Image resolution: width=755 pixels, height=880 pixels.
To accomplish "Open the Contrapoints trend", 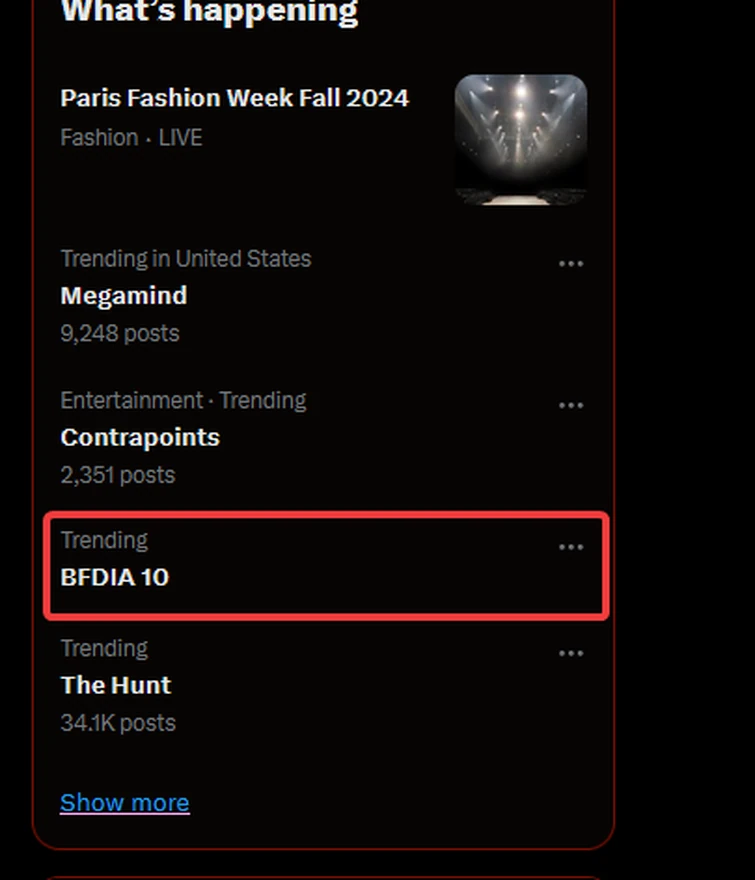I will click(x=139, y=437).
